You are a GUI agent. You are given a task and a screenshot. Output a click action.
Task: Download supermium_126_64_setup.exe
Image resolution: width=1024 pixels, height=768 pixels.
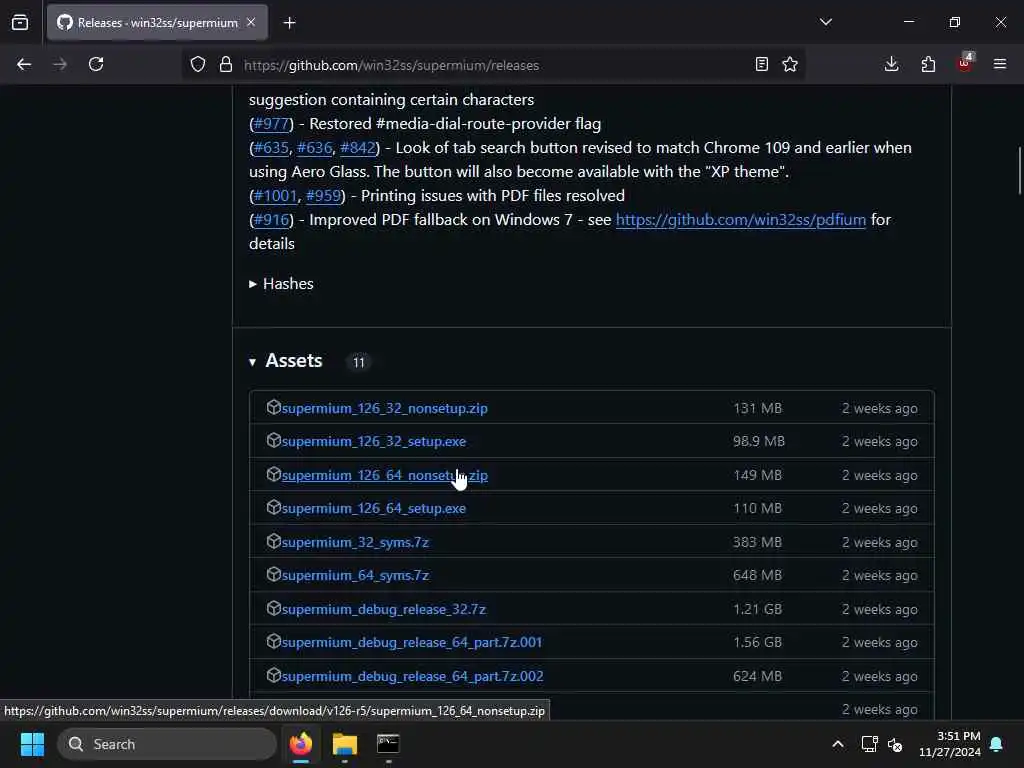point(374,509)
